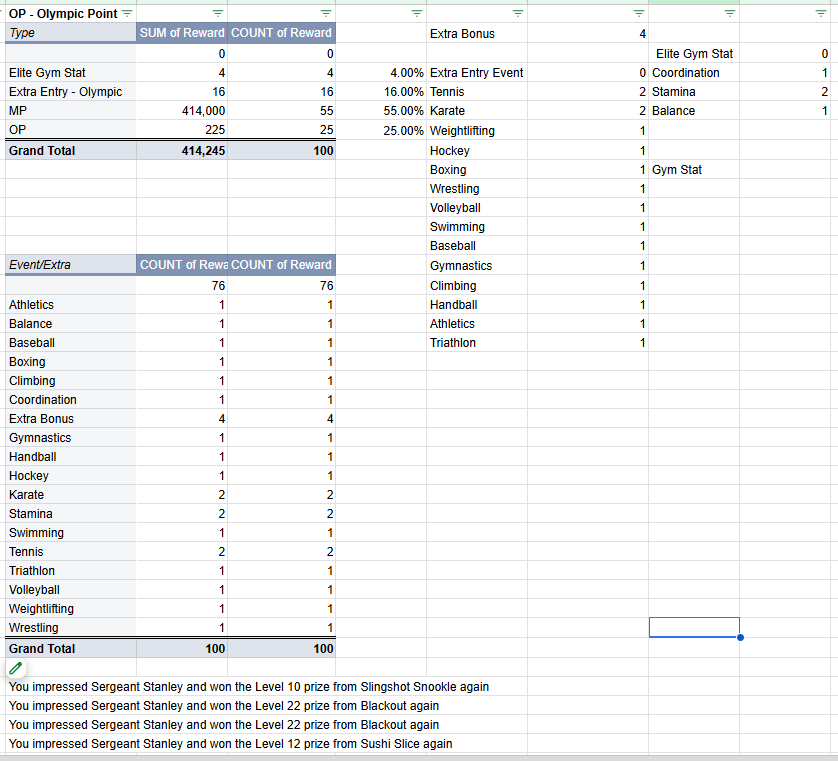The height and width of the screenshot is (761, 838).
Task: Select the empty blue-outlined active cell
Action: (694, 627)
